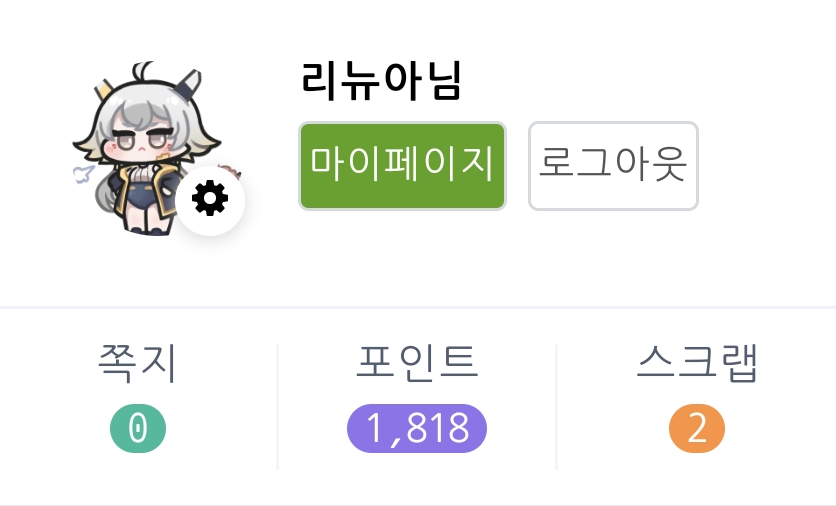Screen dimensions: 836x506
Task: Open the 포인트 points label
Action: pos(417,364)
